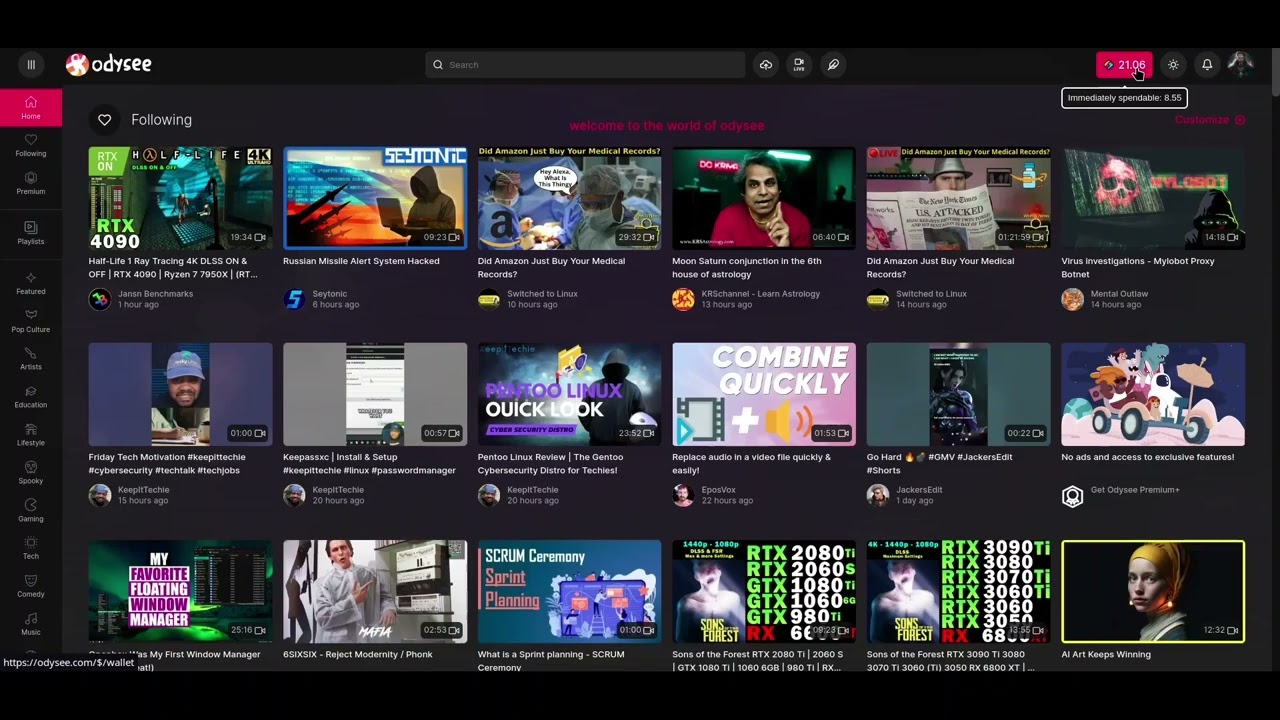The image size is (1280, 720).
Task: Open the Russian Missile Alert System Hacked thumbnail
Action: tap(375, 198)
